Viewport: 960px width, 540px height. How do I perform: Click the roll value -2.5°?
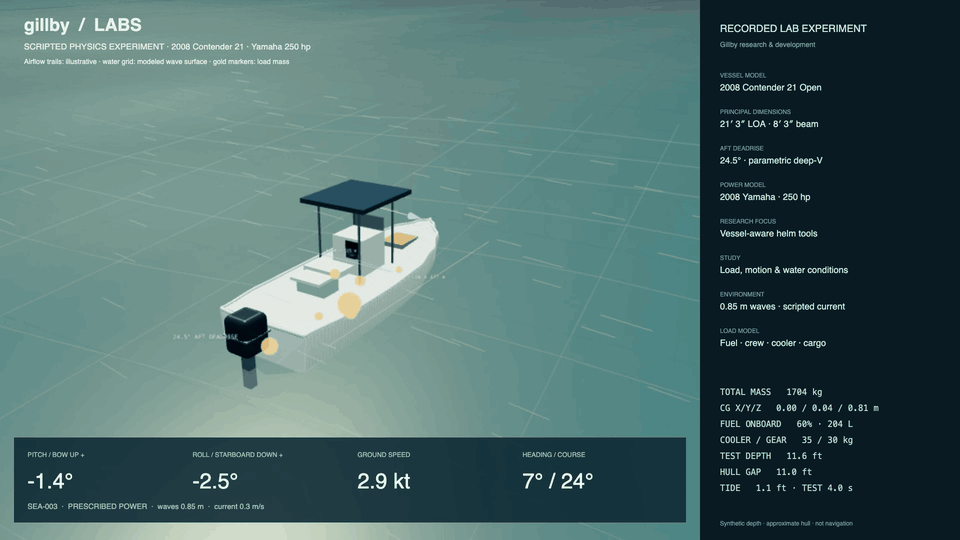[x=215, y=481]
